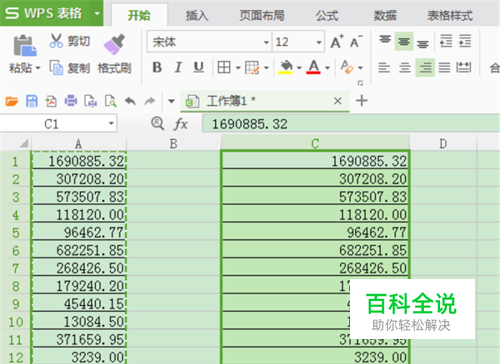The width and height of the screenshot is (500, 364).
Task: Click the clear formatting eraser icon
Action: click(347, 67)
